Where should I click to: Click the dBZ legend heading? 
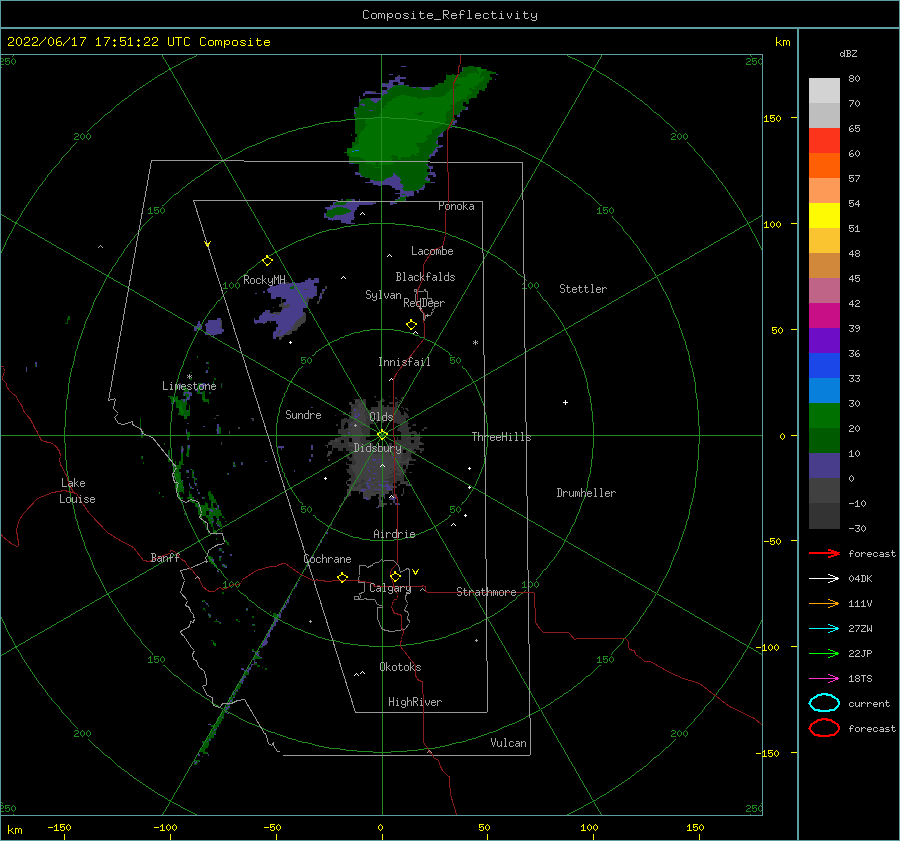click(x=848, y=53)
